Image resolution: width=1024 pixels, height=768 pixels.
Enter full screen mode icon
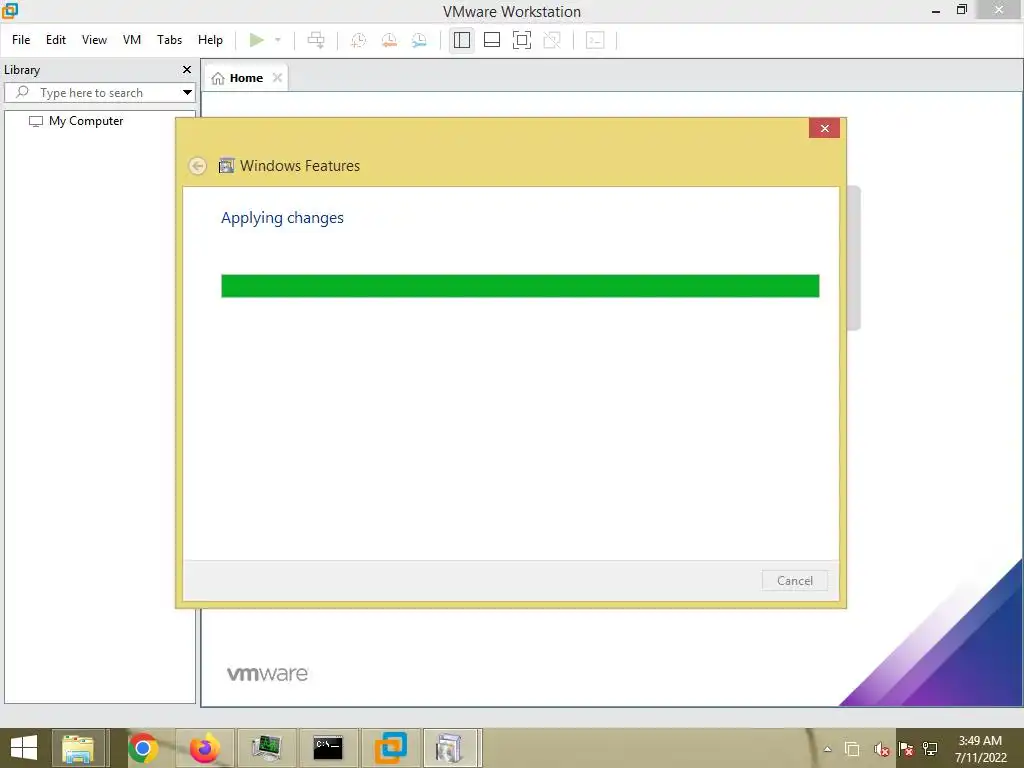[x=522, y=40]
